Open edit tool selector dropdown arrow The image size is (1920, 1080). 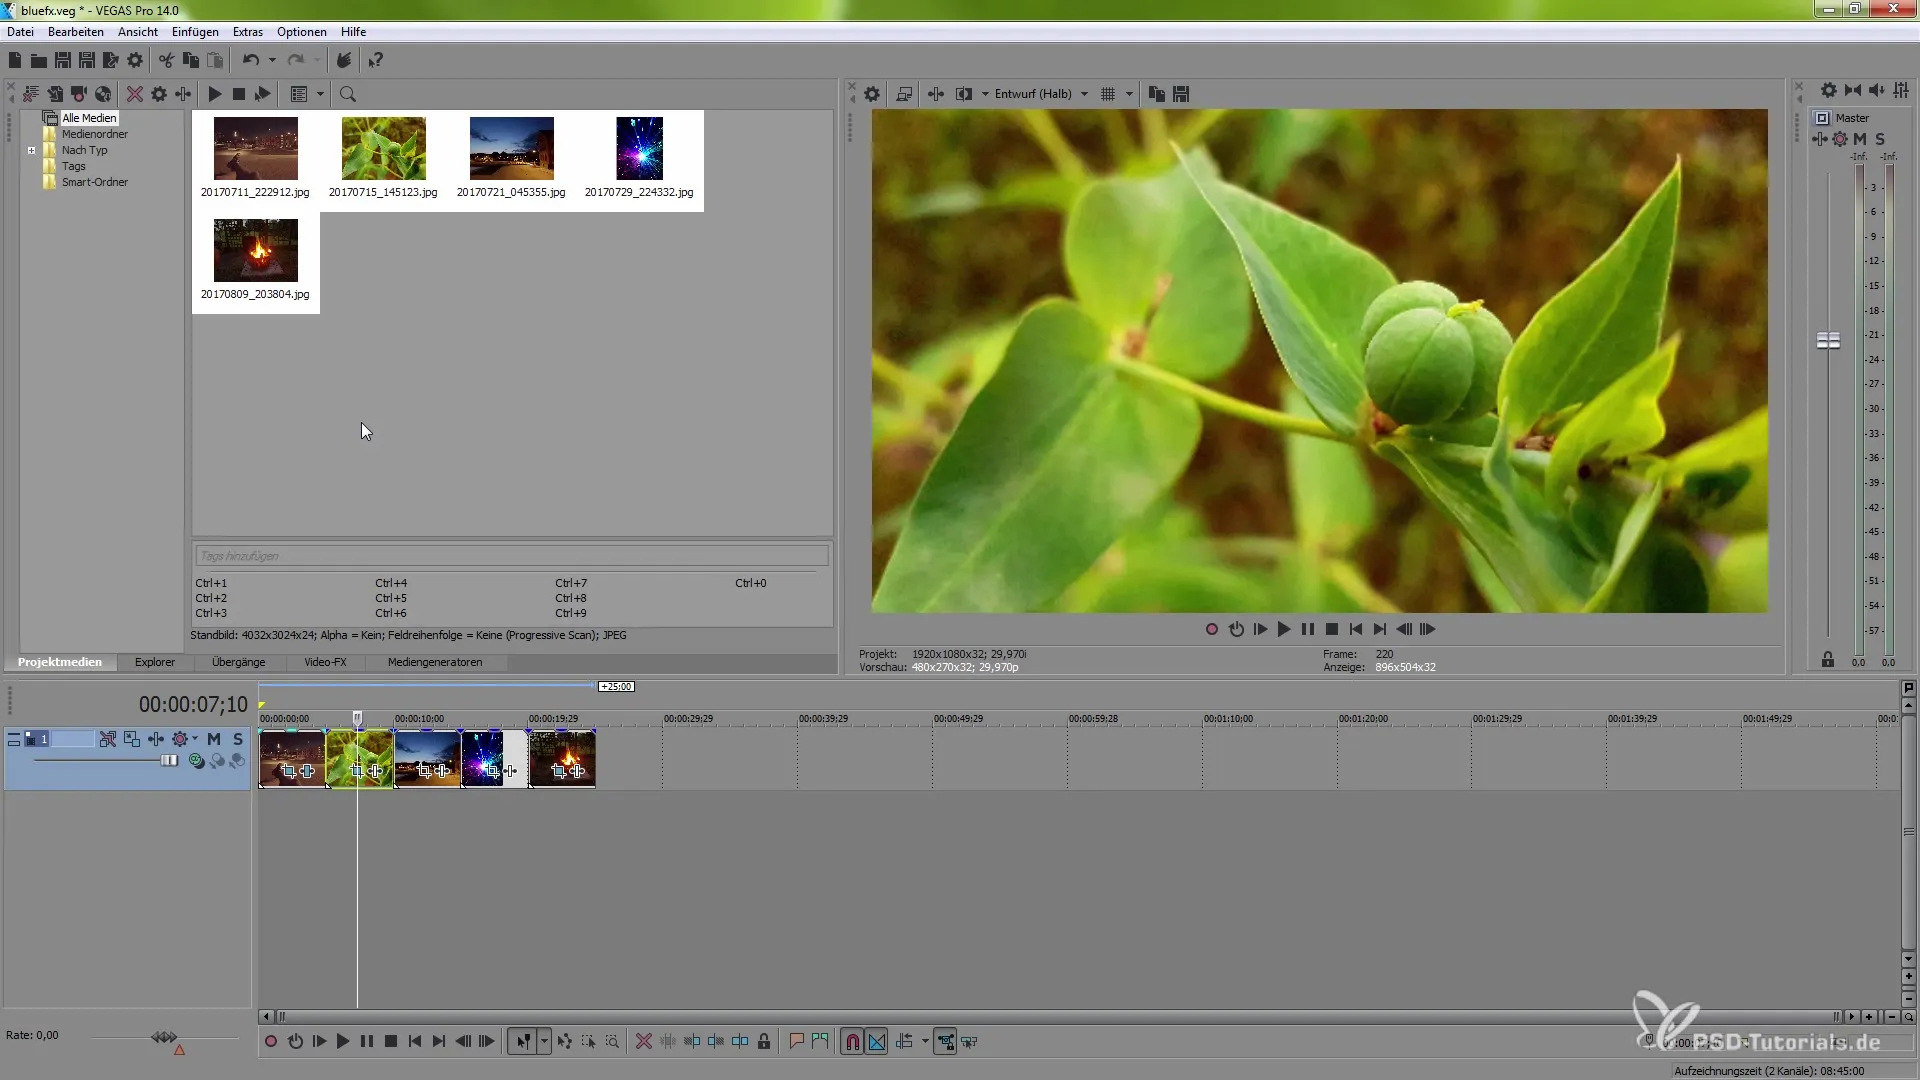pos(544,1042)
